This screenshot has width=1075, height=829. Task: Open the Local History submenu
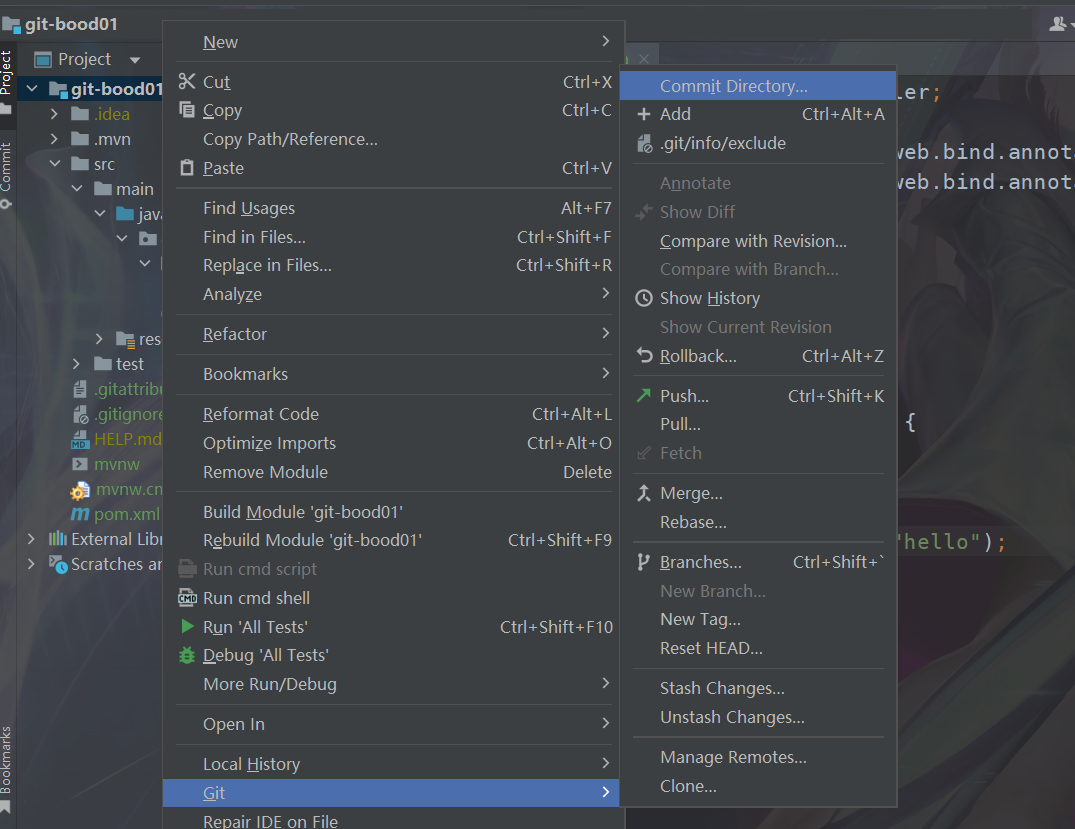tap(394, 764)
